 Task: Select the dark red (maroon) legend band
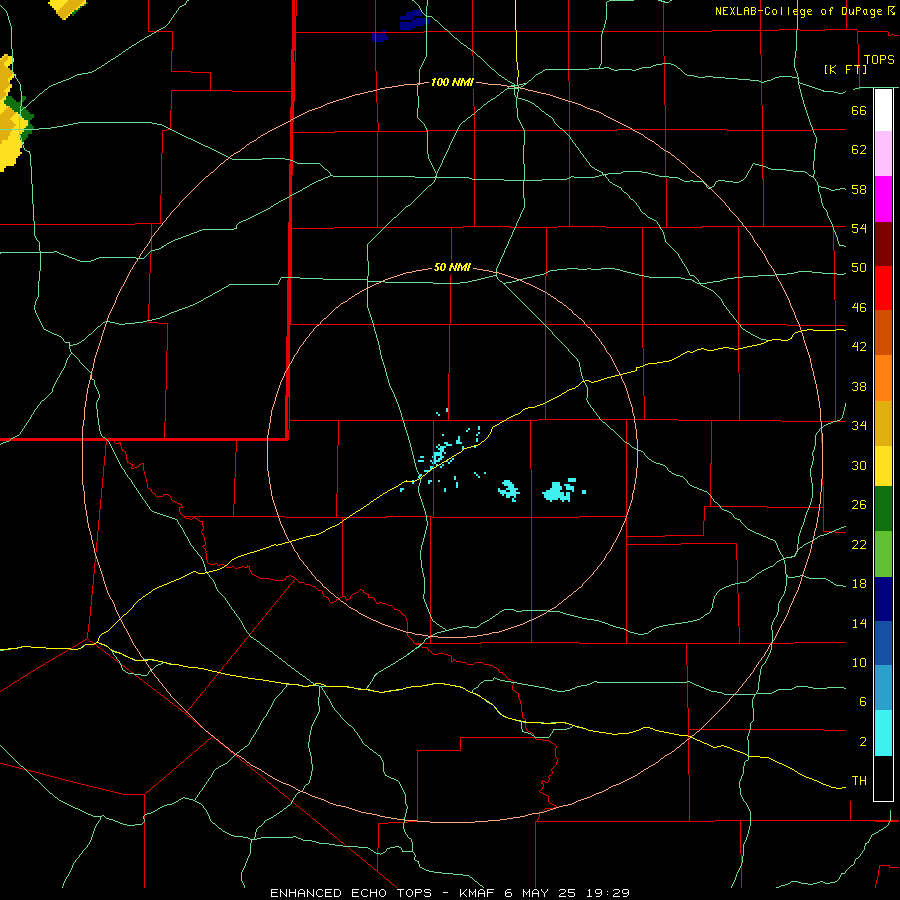(883, 243)
